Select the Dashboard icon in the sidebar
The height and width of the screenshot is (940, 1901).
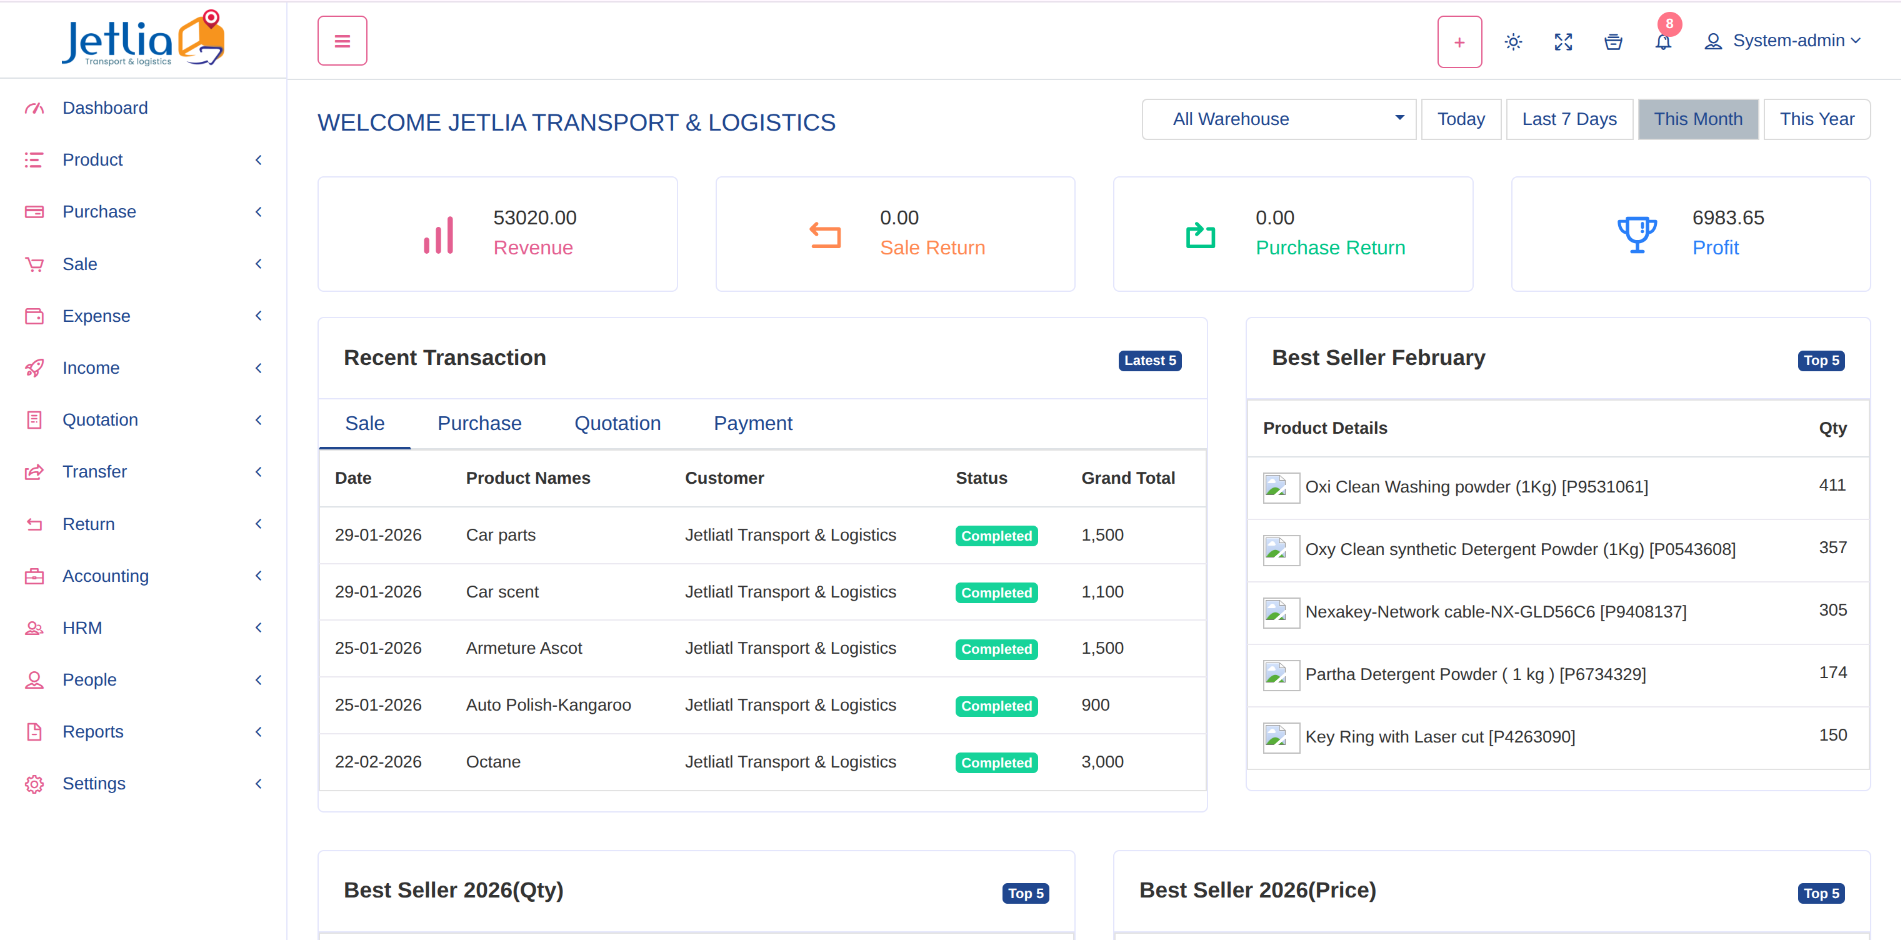[34, 107]
